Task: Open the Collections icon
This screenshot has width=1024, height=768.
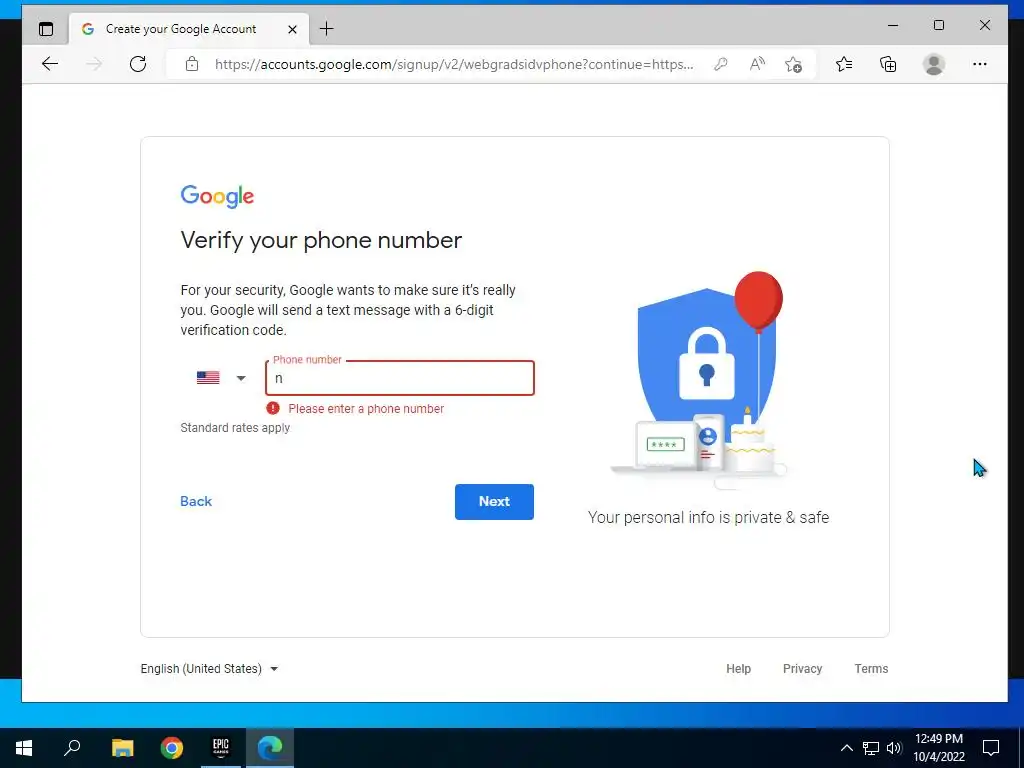Action: 888,64
